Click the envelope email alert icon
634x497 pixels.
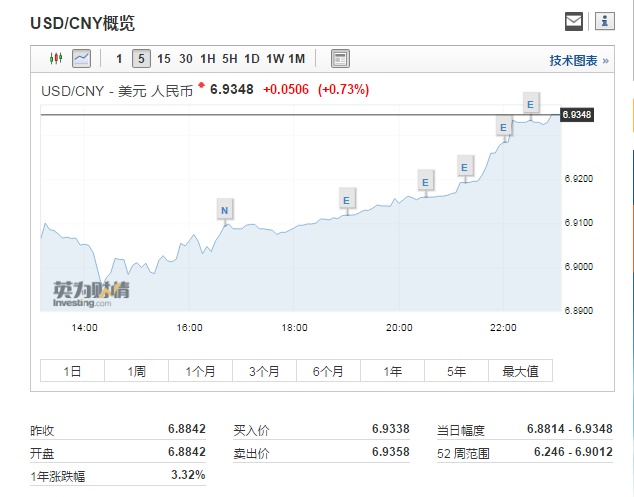[x=573, y=21]
